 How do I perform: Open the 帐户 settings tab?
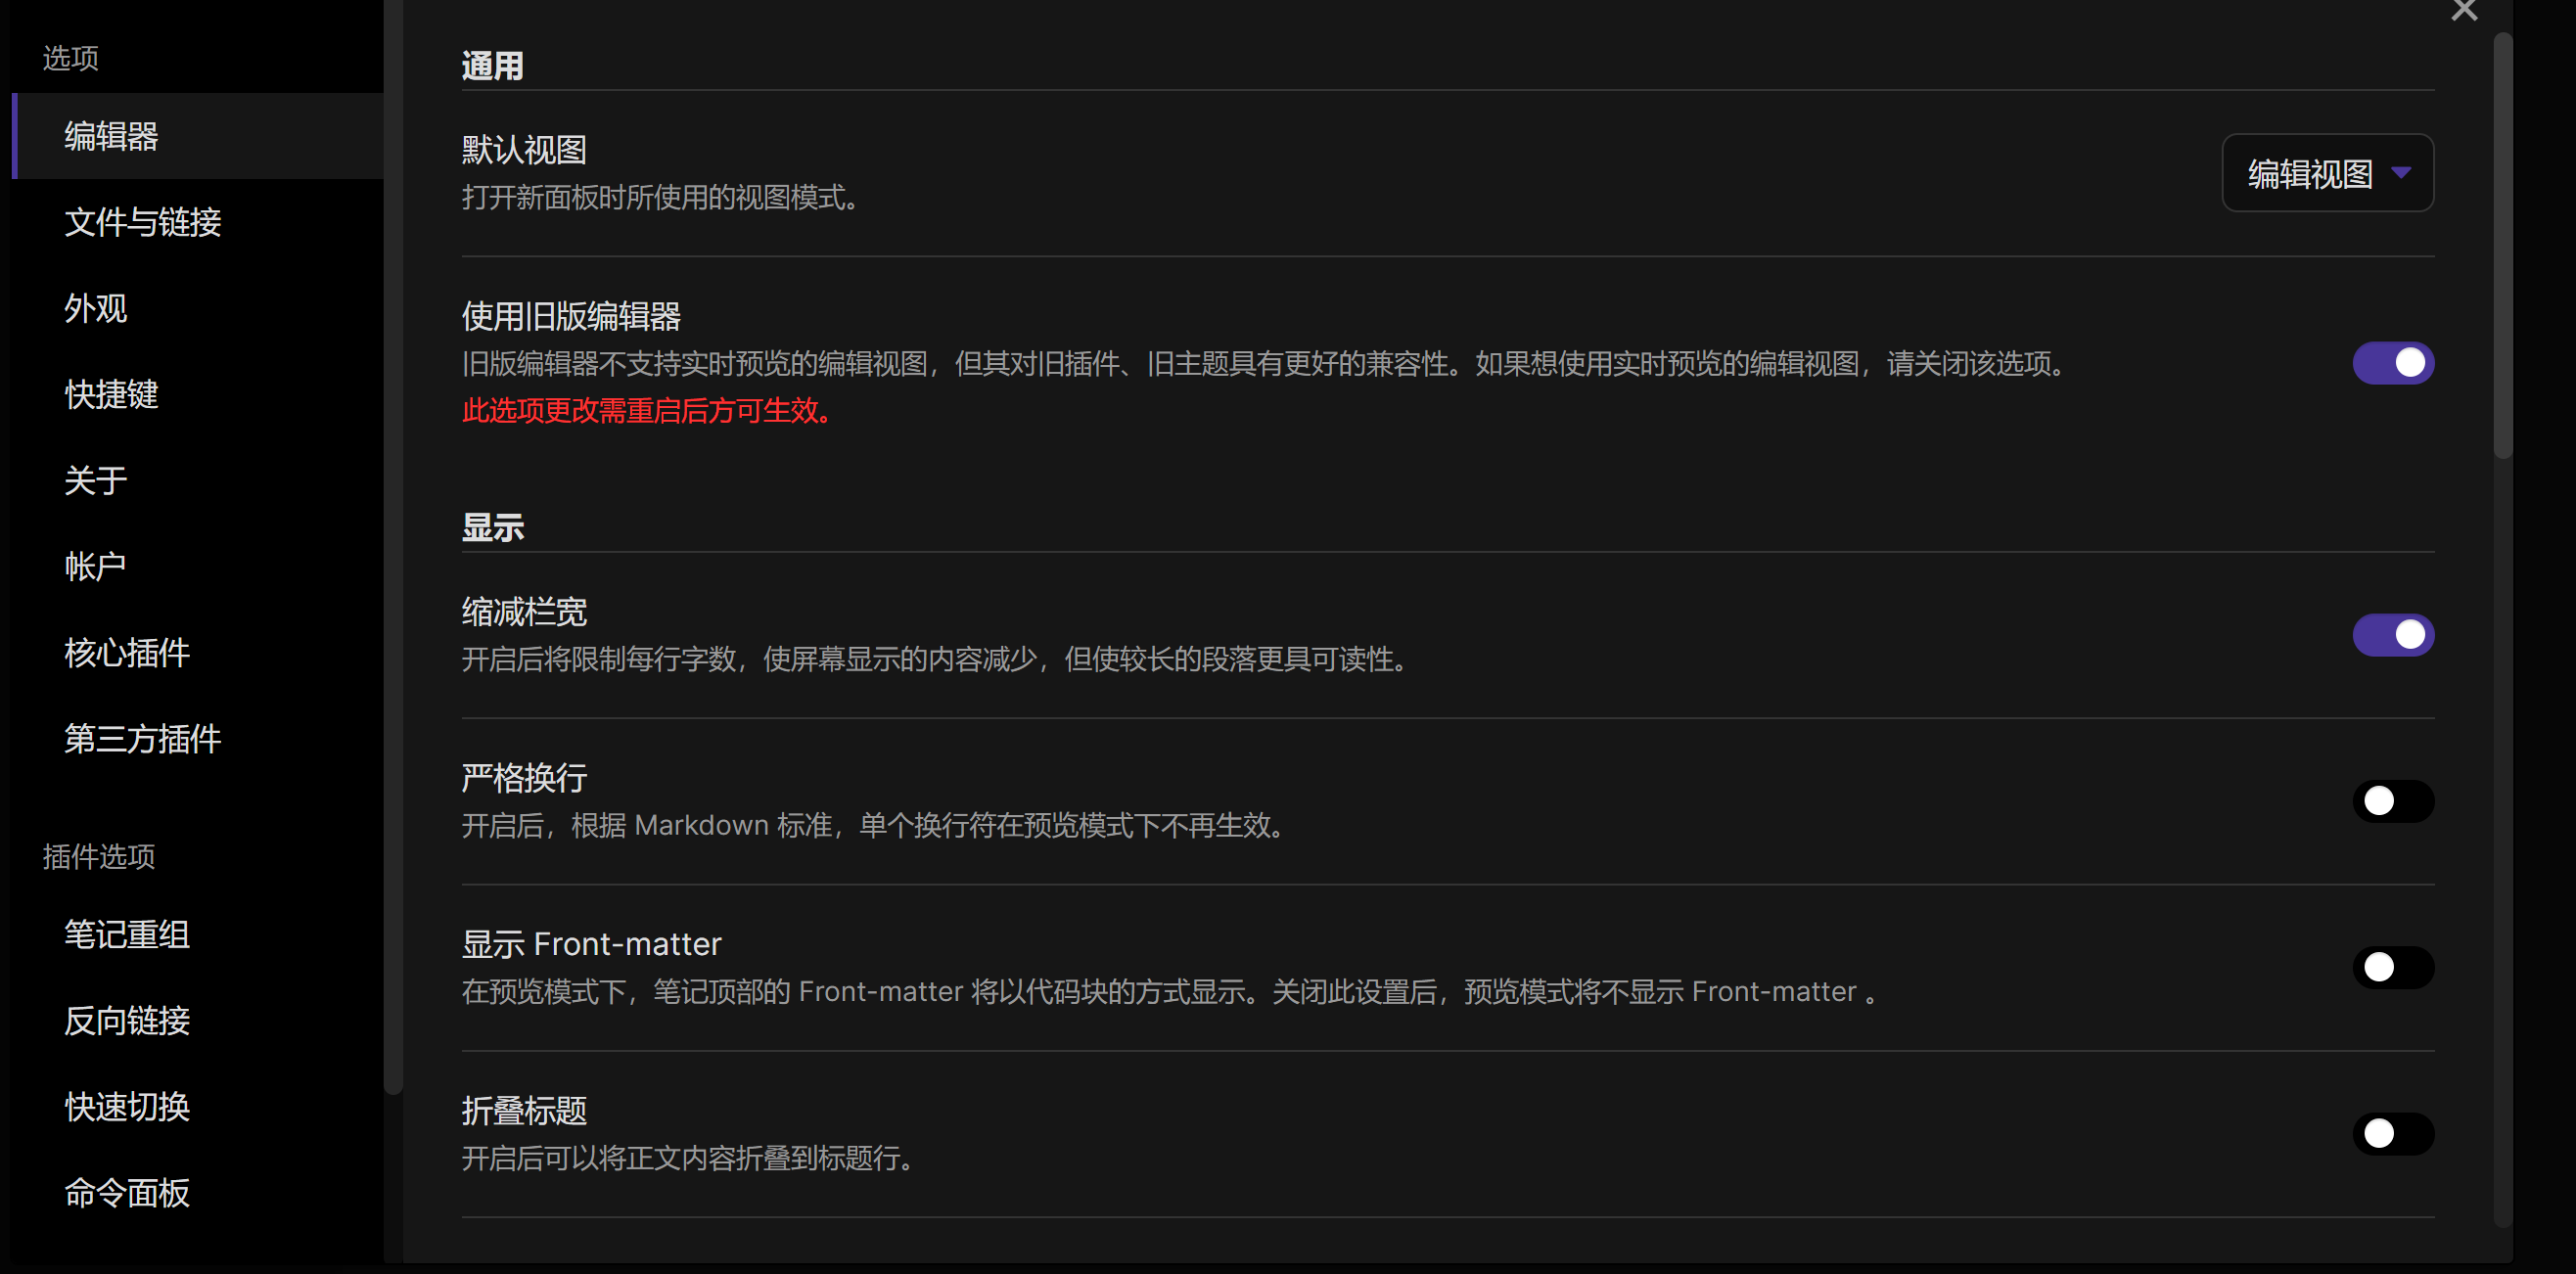click(96, 566)
